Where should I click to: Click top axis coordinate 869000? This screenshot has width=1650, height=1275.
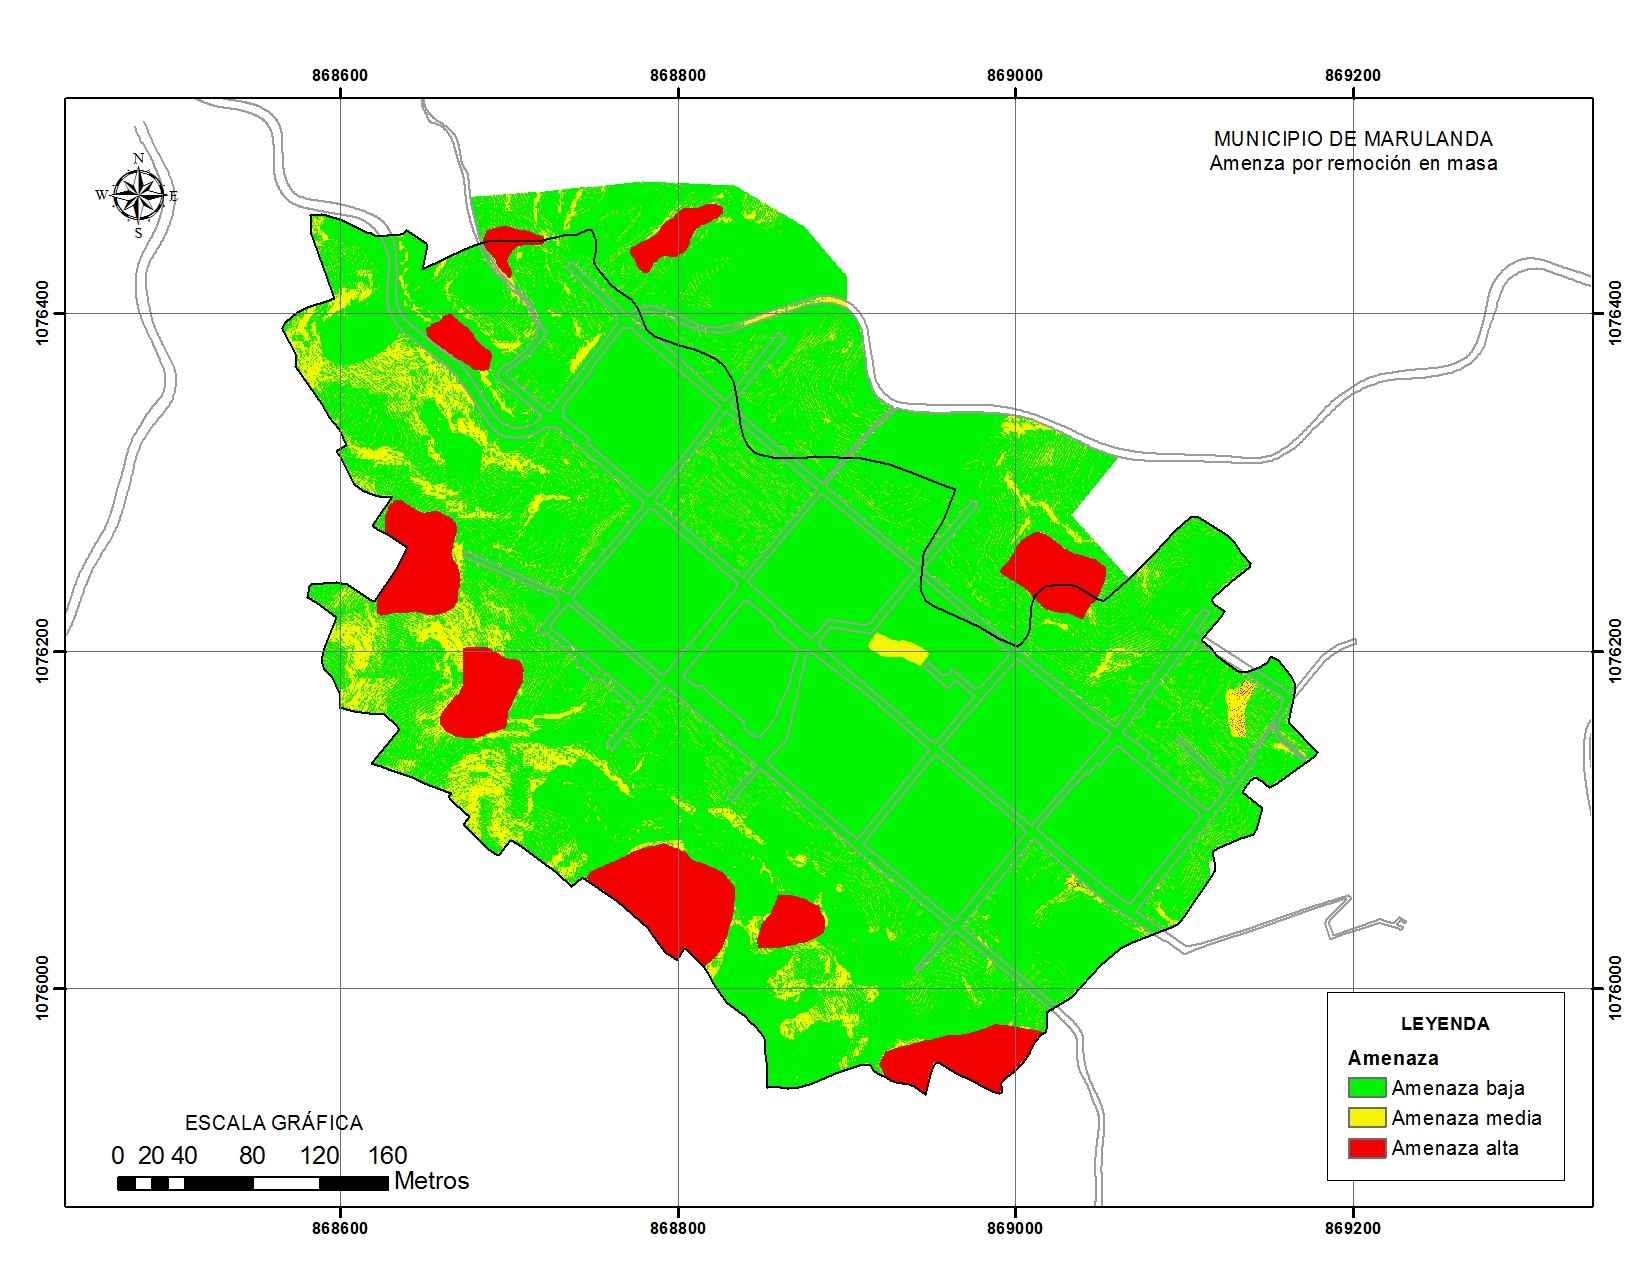(x=1014, y=76)
